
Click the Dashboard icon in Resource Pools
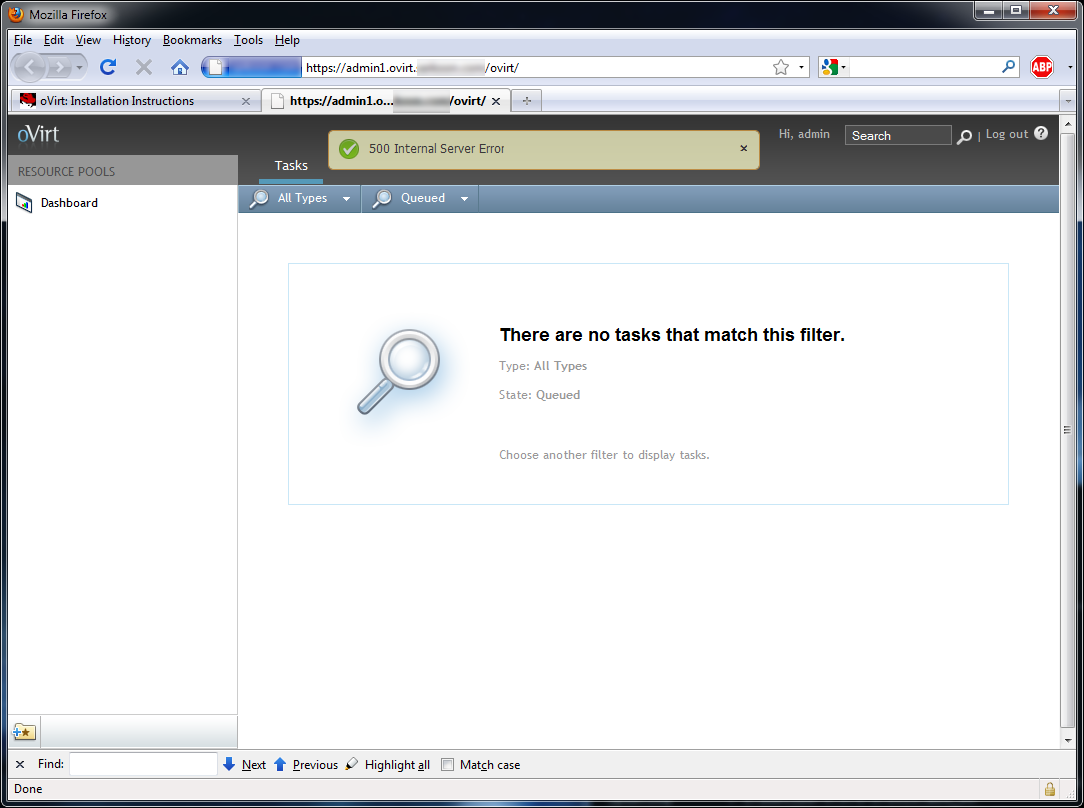point(24,203)
